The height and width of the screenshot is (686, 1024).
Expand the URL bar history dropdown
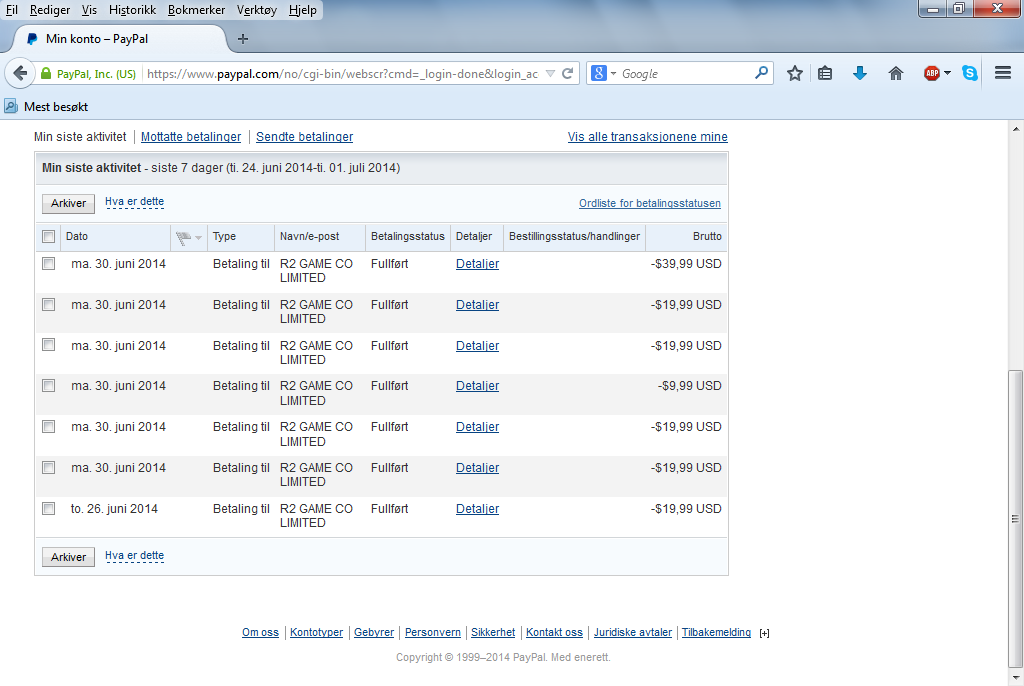click(x=550, y=74)
